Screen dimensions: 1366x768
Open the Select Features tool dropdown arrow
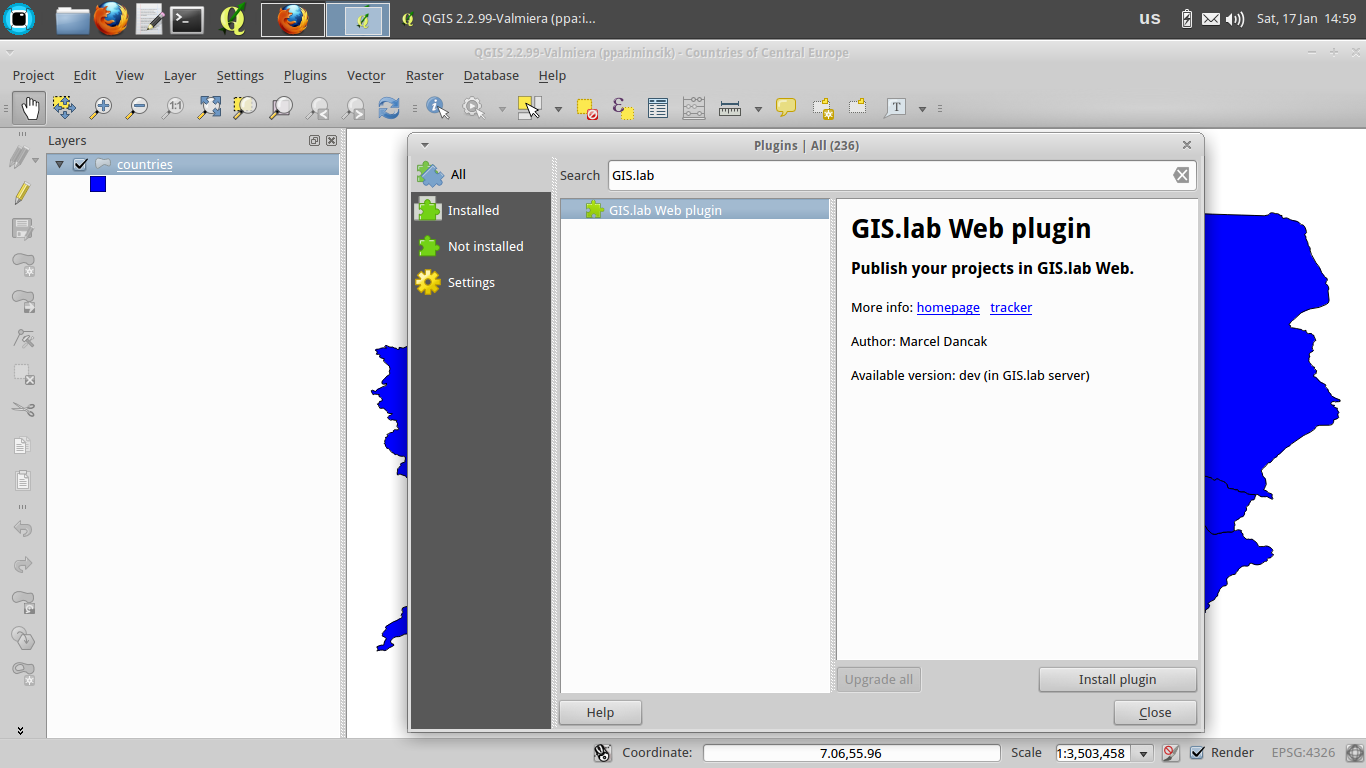coord(558,108)
